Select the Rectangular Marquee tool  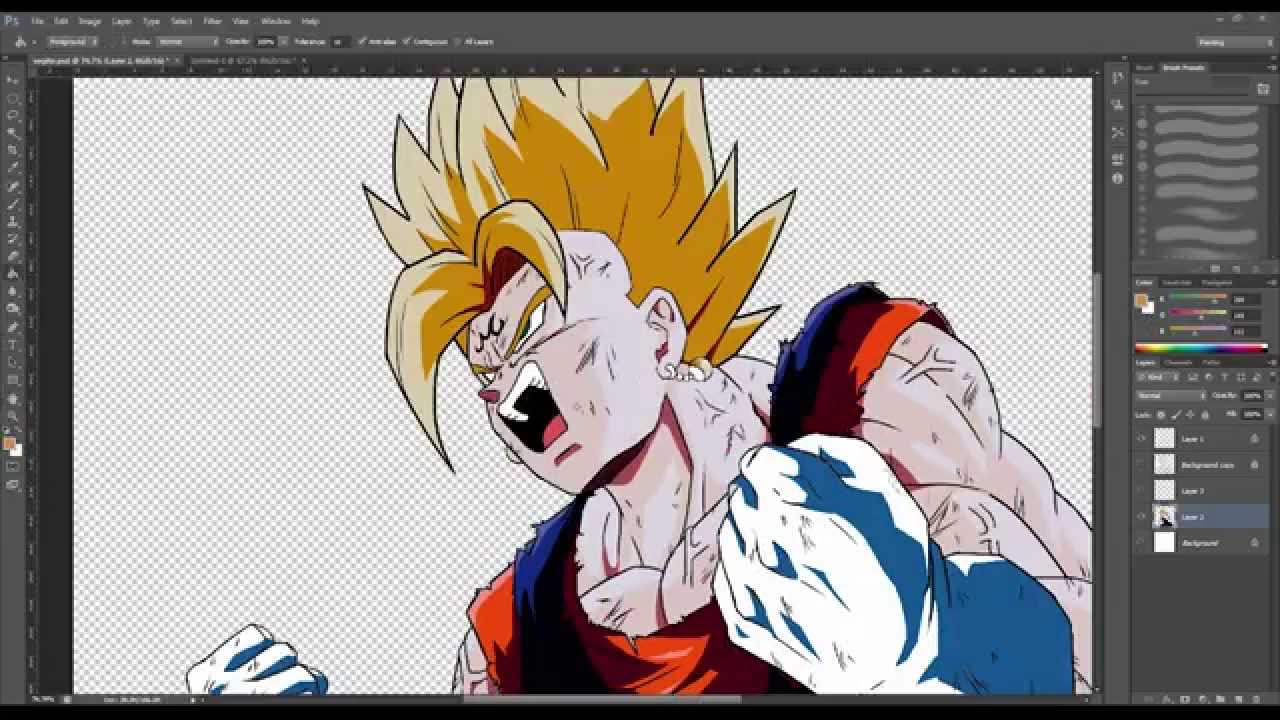point(13,98)
